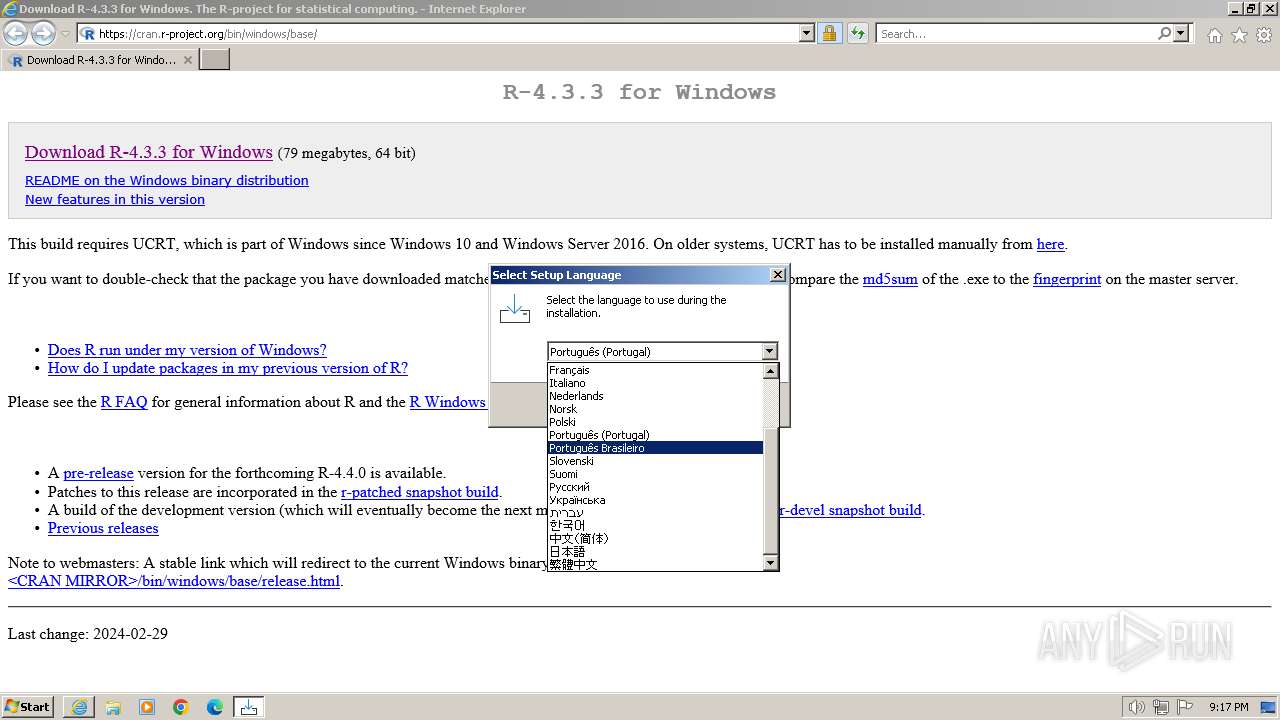Open 'How do I update packages' link
Image resolution: width=1280 pixels, height=720 pixels.
[228, 368]
